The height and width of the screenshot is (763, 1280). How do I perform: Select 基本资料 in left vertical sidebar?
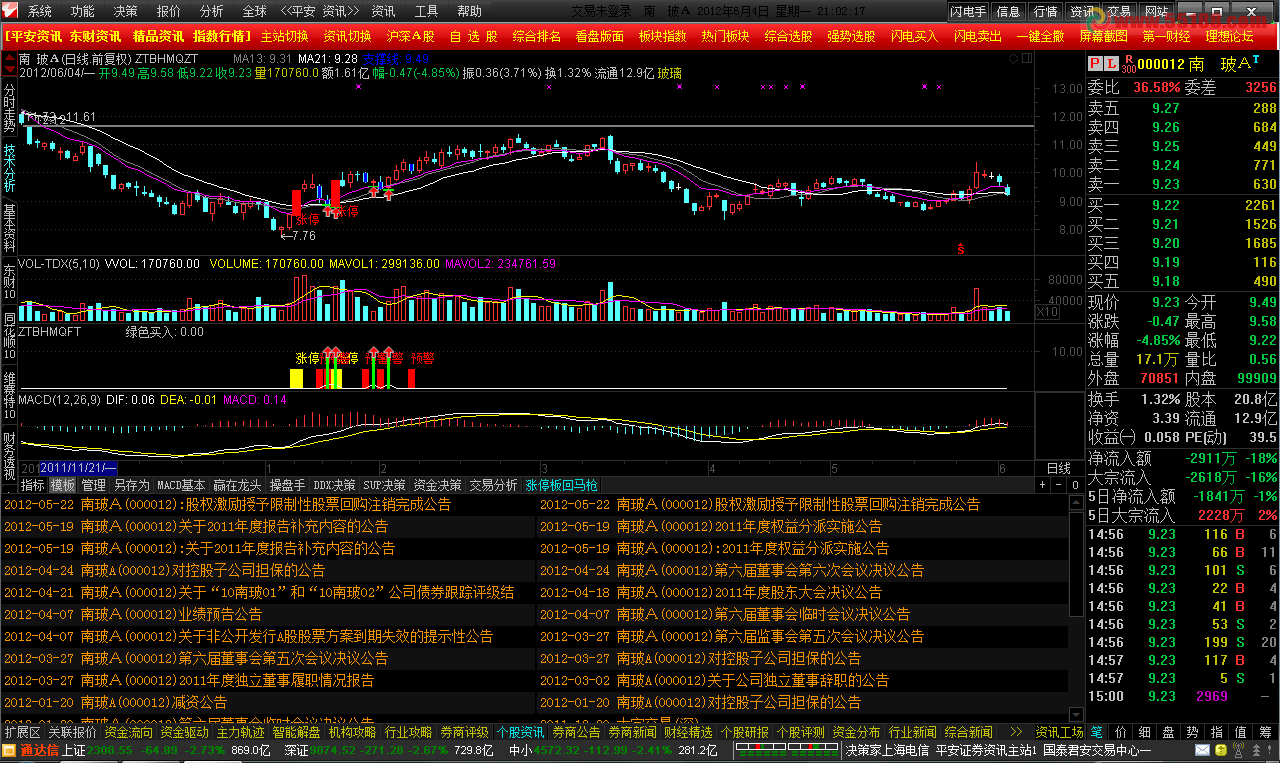pyautogui.click(x=8, y=226)
